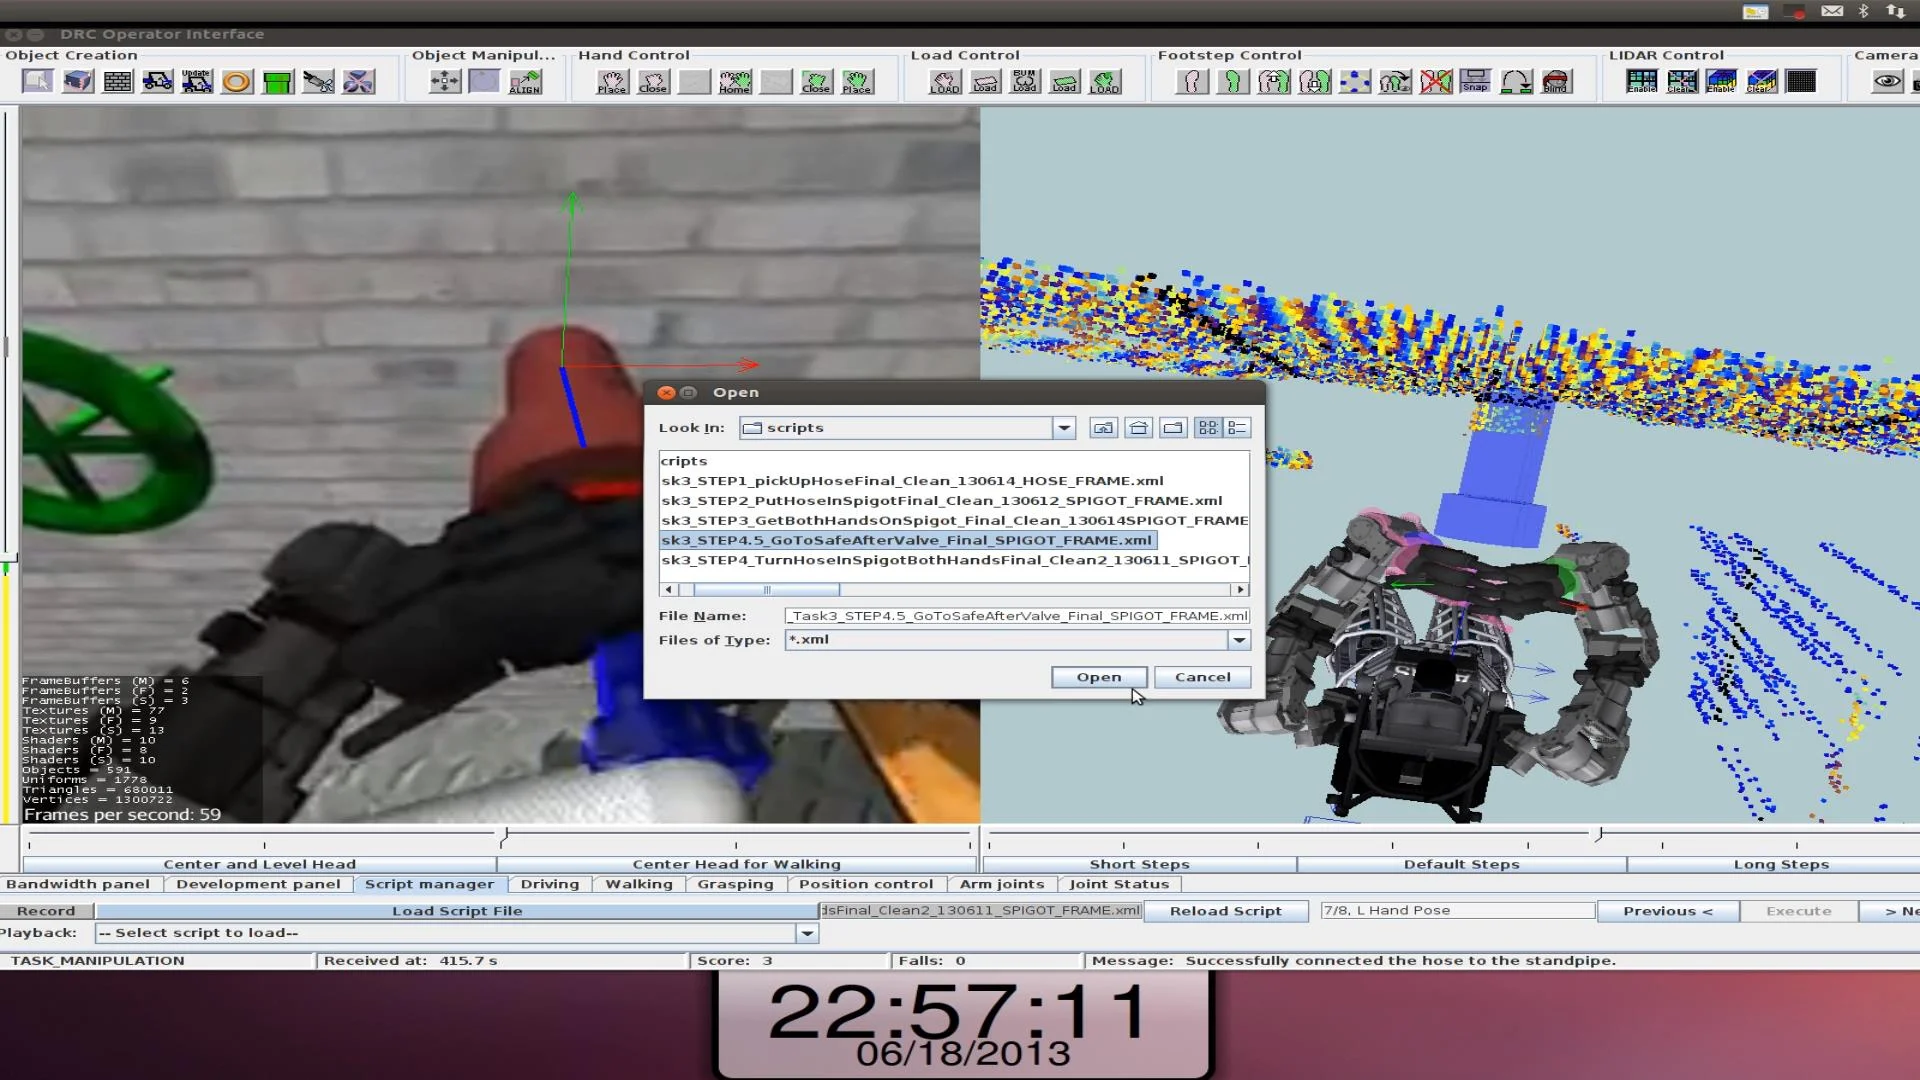Click the BDI Load icon in Load Control
Screen dimensions: 1920x1080
(x=1024, y=82)
